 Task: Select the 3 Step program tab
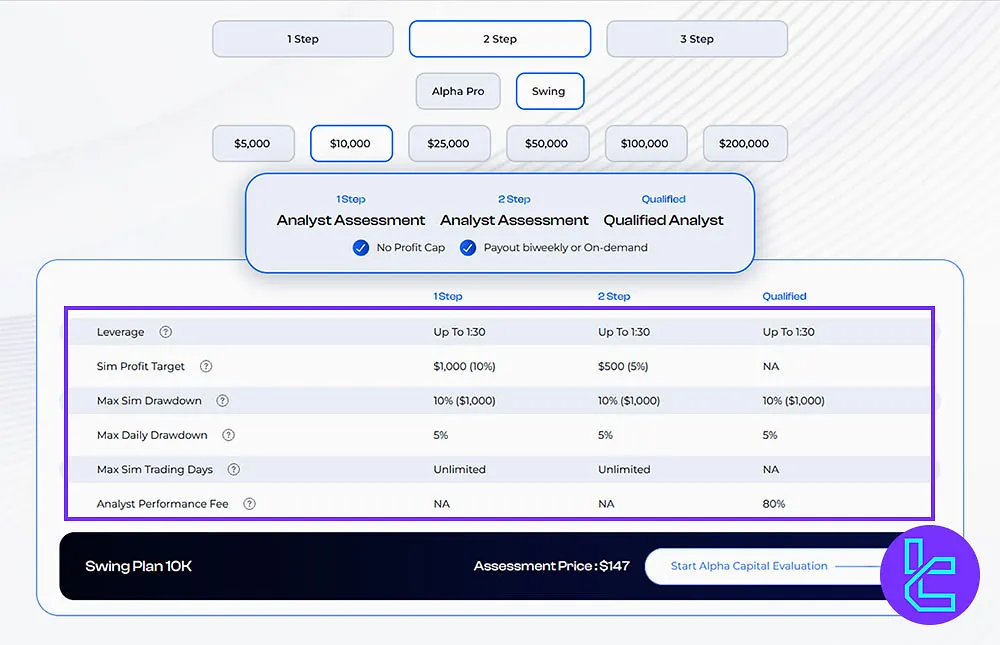pos(697,39)
